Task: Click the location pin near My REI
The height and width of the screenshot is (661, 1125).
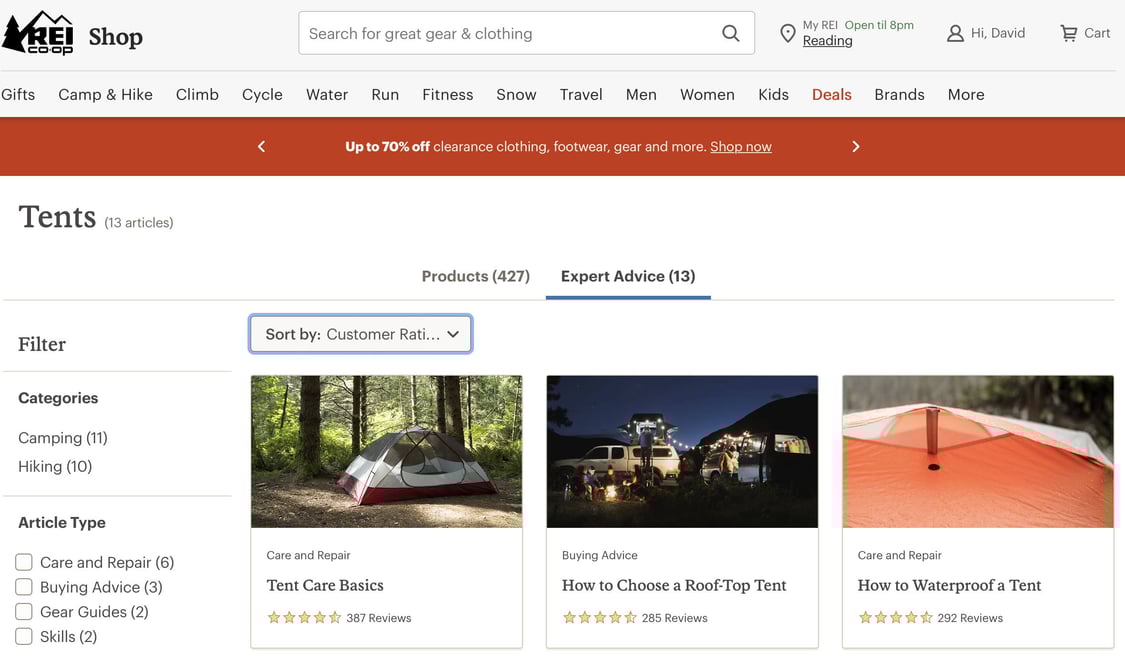Action: click(x=787, y=32)
